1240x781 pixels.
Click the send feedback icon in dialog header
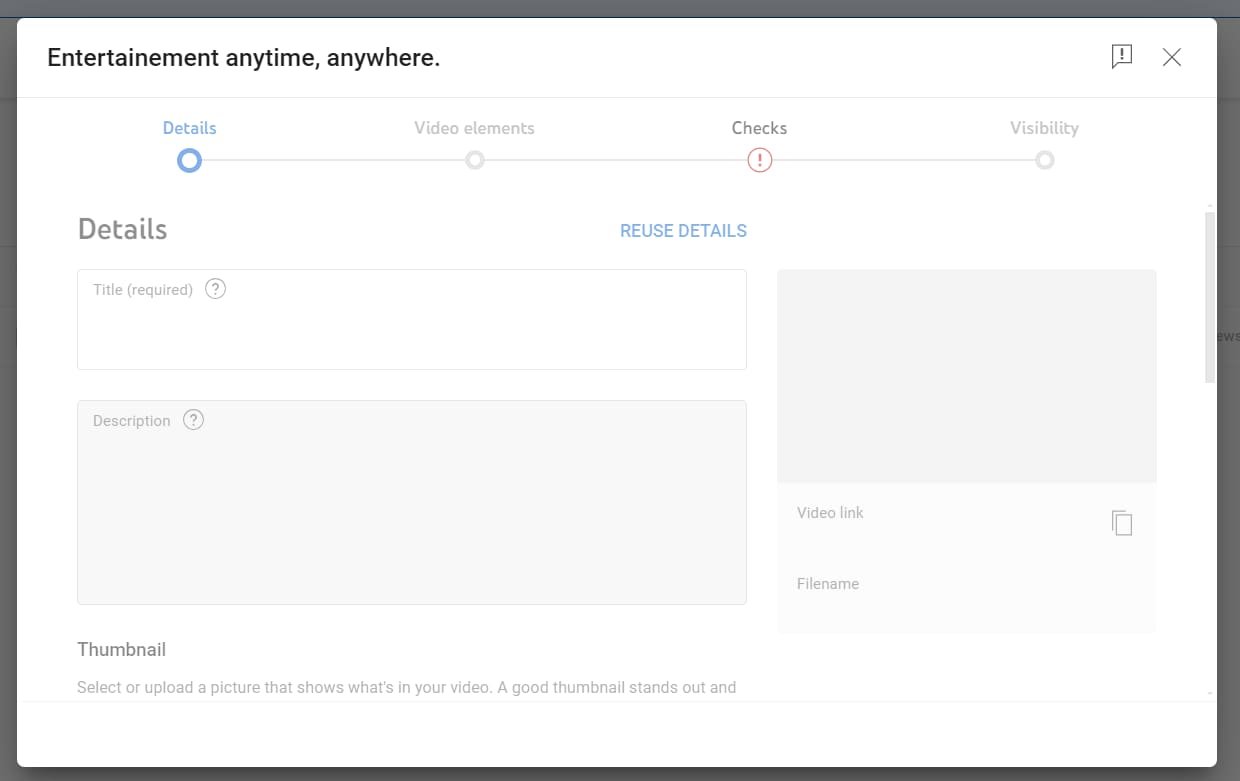[1122, 57]
